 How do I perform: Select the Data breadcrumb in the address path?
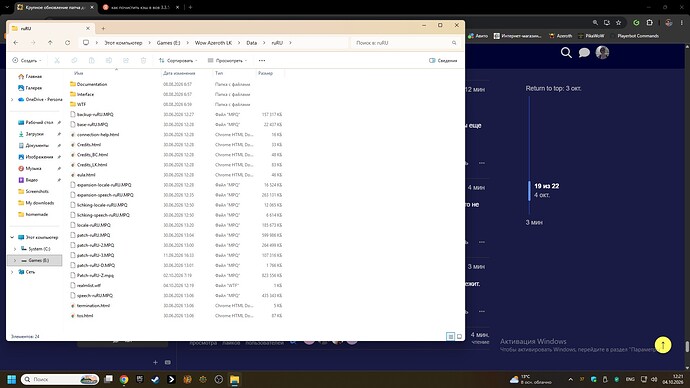(251, 43)
